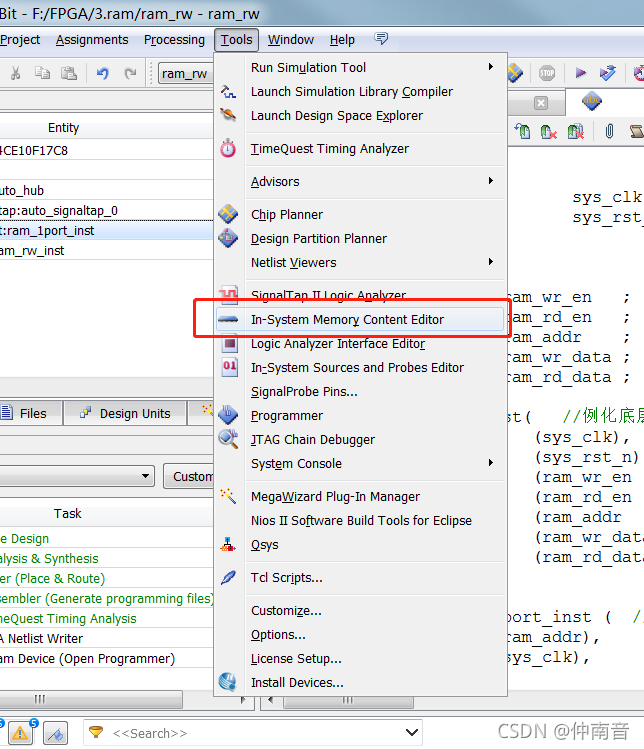Open the Tools menu
This screenshot has height=749, width=644.
[x=236, y=40]
